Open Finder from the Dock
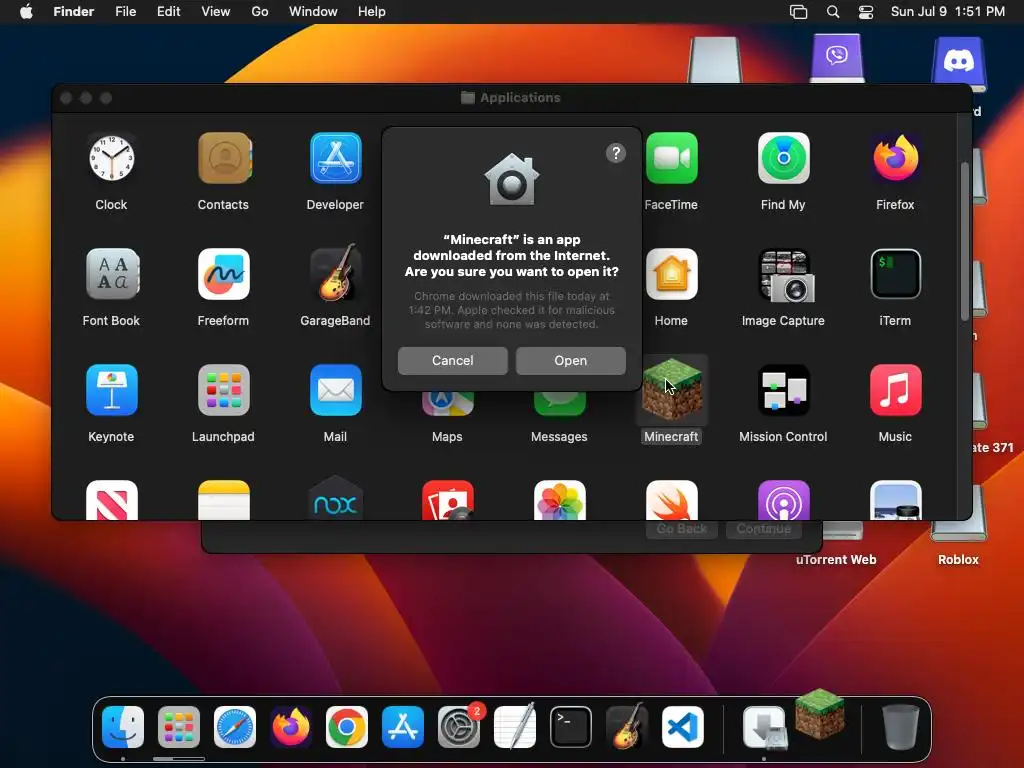1024x768 pixels. click(x=123, y=727)
